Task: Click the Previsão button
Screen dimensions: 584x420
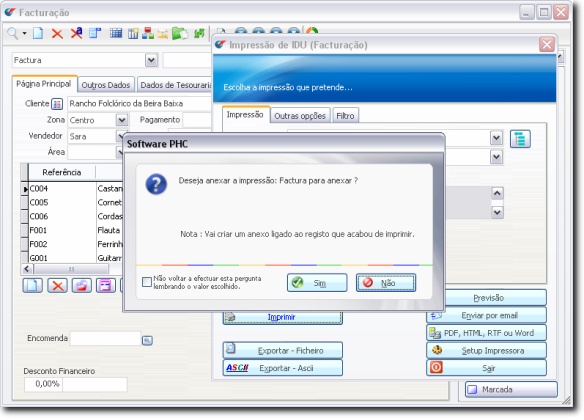Action: click(x=495, y=298)
